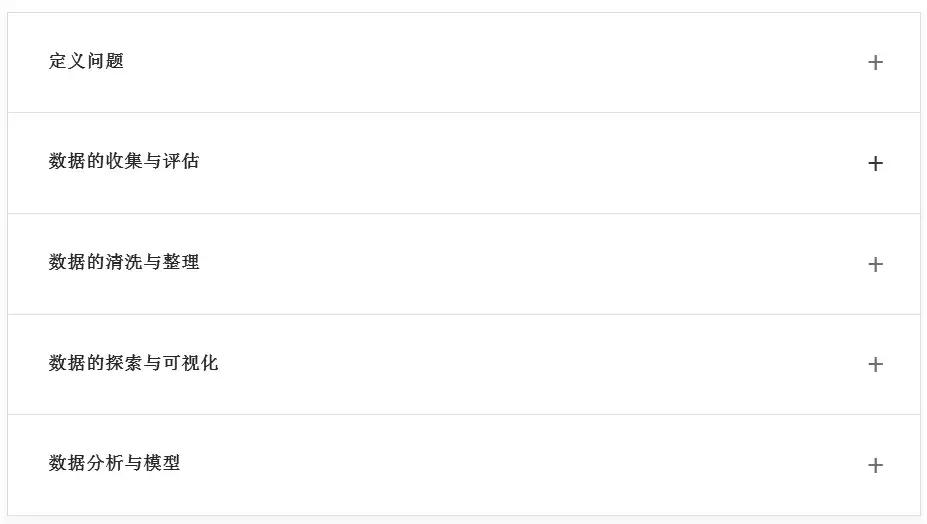Image resolution: width=927 pixels, height=524 pixels.
Task: Click the 数据分析与模型 heading text
Action: (x=114, y=463)
